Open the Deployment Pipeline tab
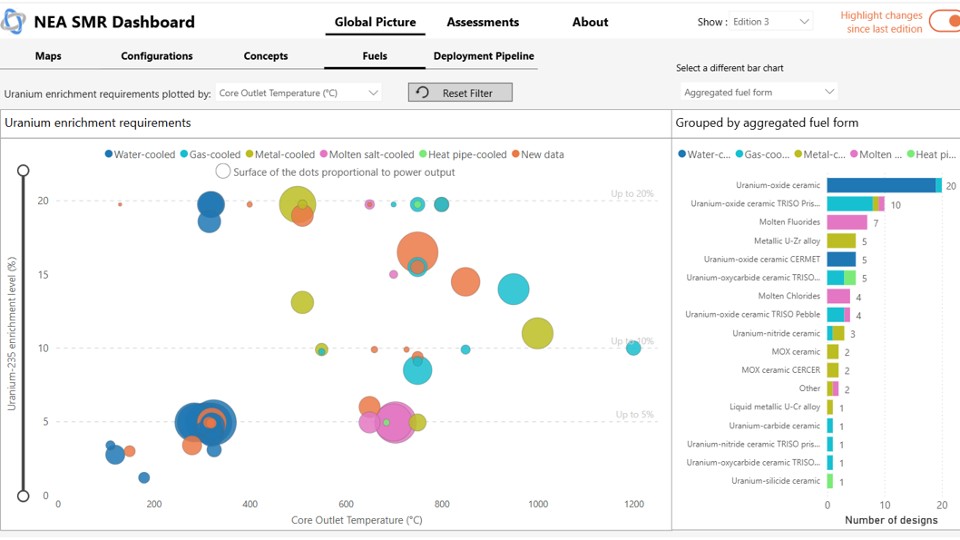Viewport: 960px width, 540px height. click(484, 56)
